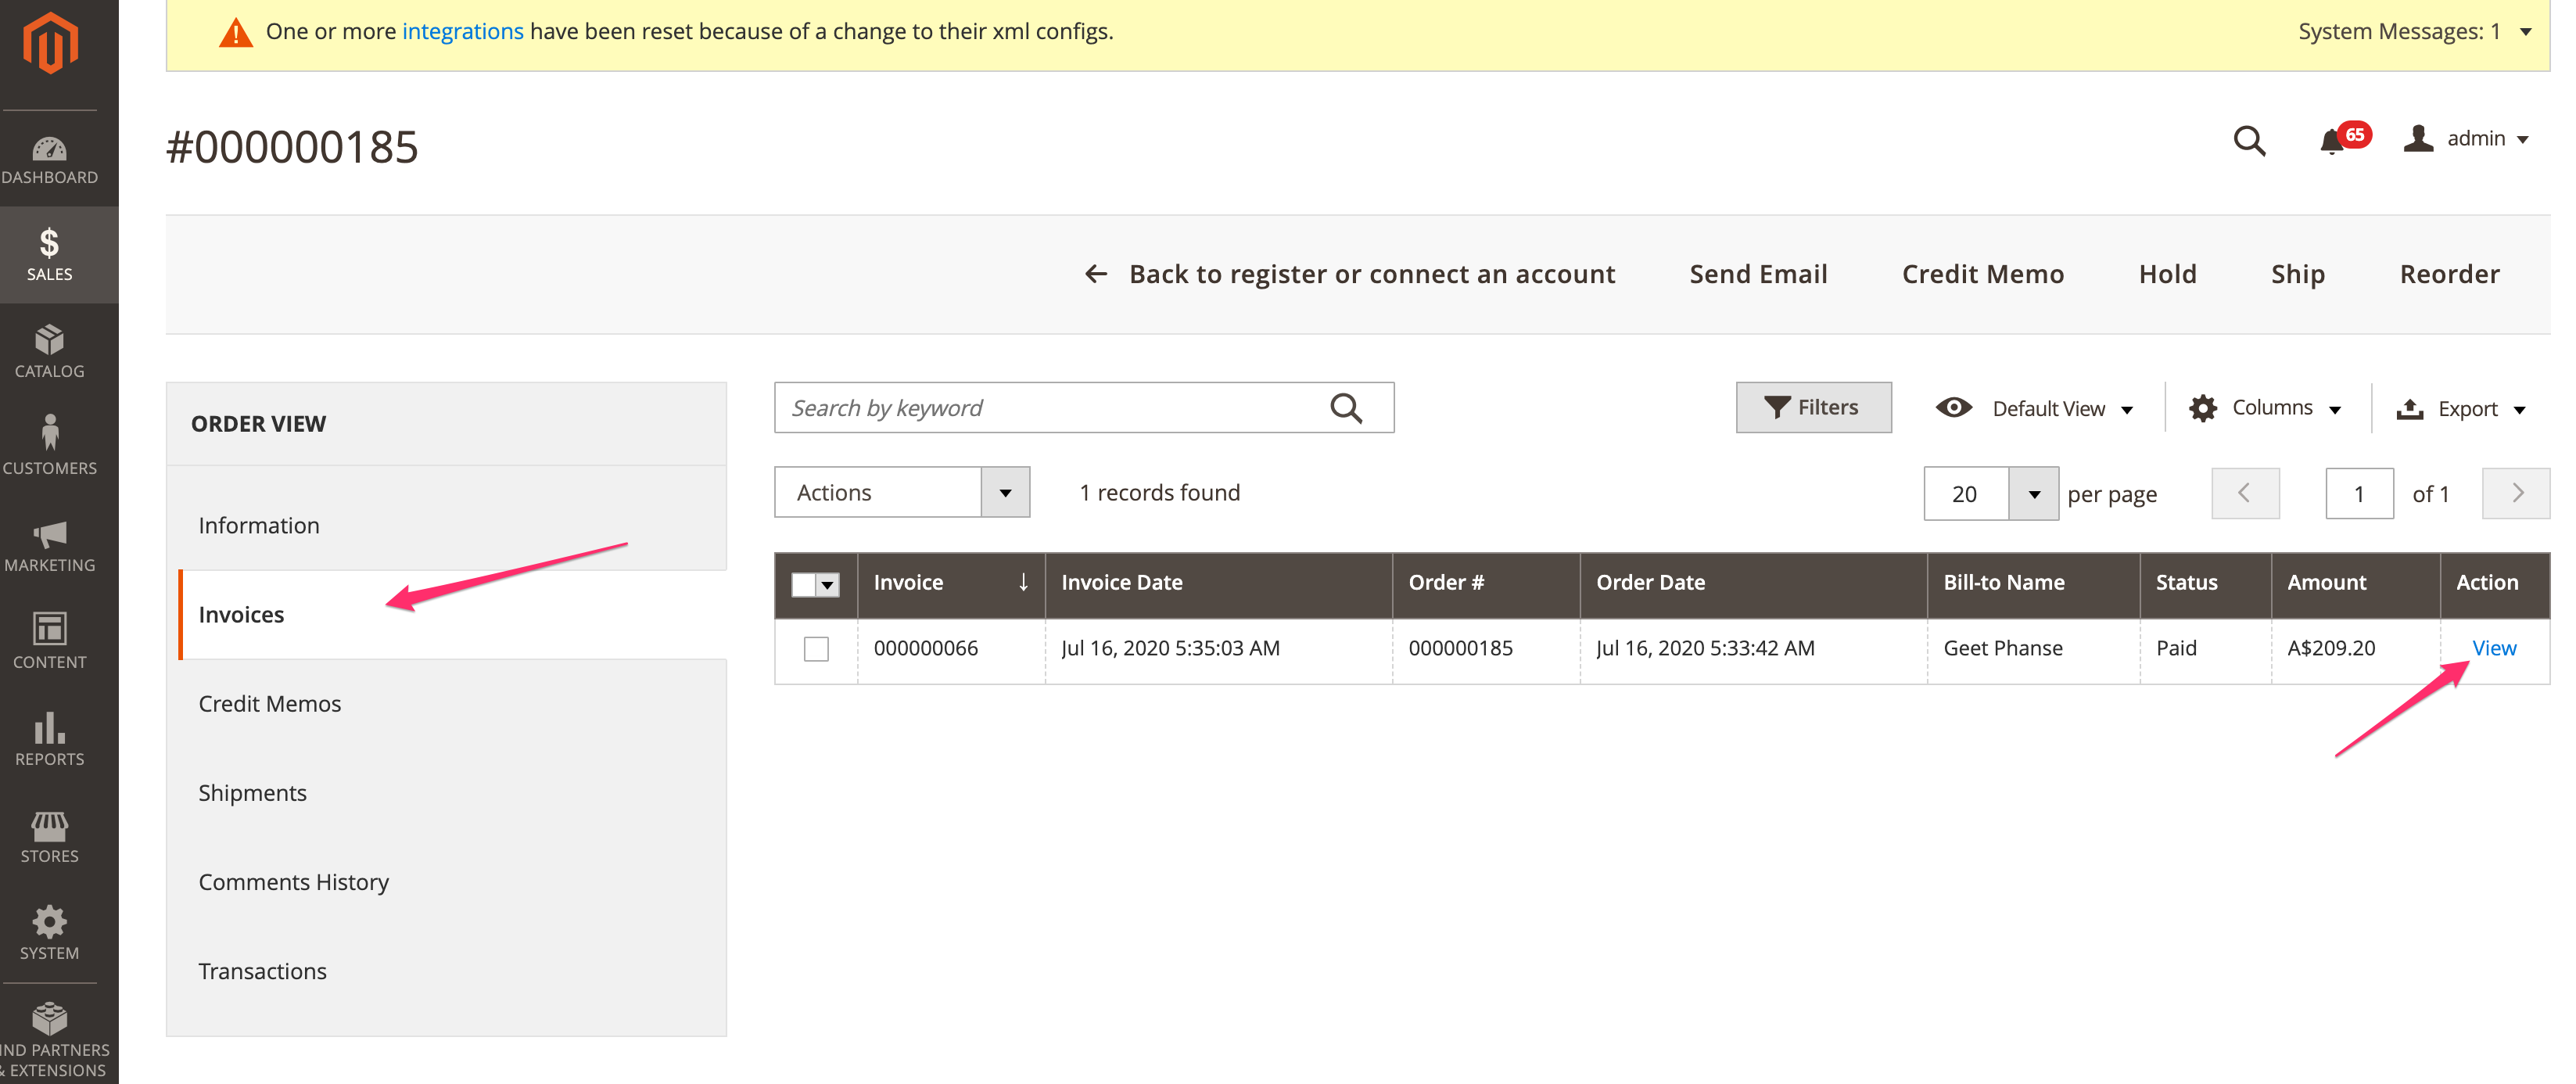This screenshot has height=1084, width=2576.
Task: Open the Dashboard sidebar icon
Action: pyautogui.click(x=49, y=159)
